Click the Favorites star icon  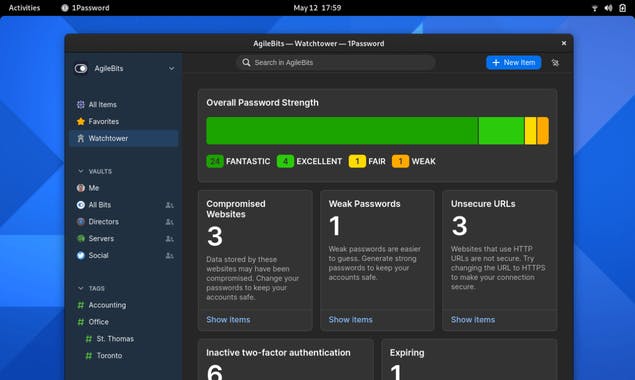(x=81, y=122)
